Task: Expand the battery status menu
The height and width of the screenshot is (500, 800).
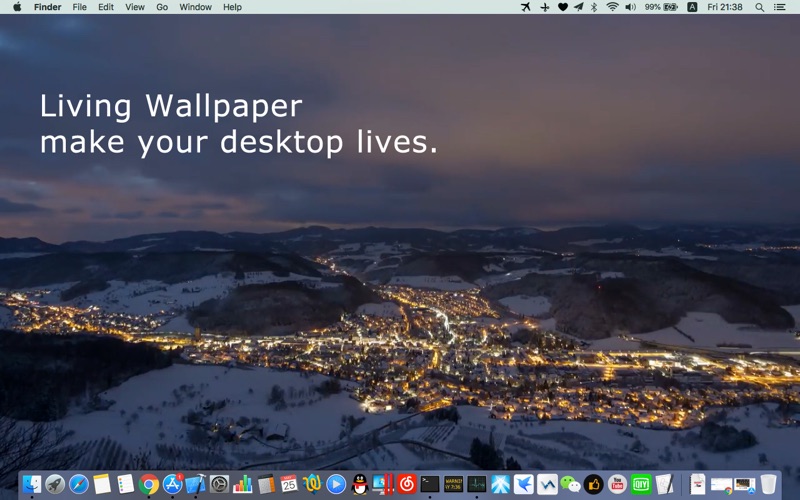Action: tap(670, 7)
